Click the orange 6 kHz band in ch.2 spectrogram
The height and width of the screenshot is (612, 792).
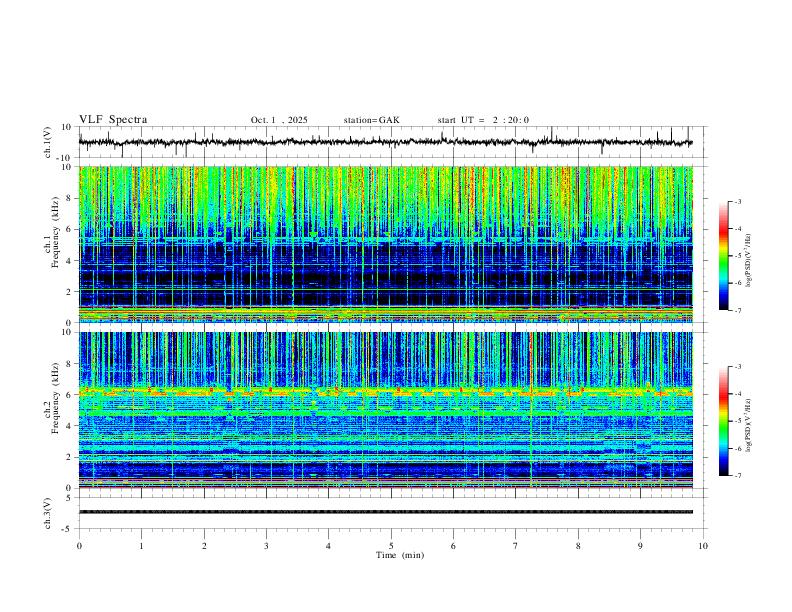coord(385,391)
